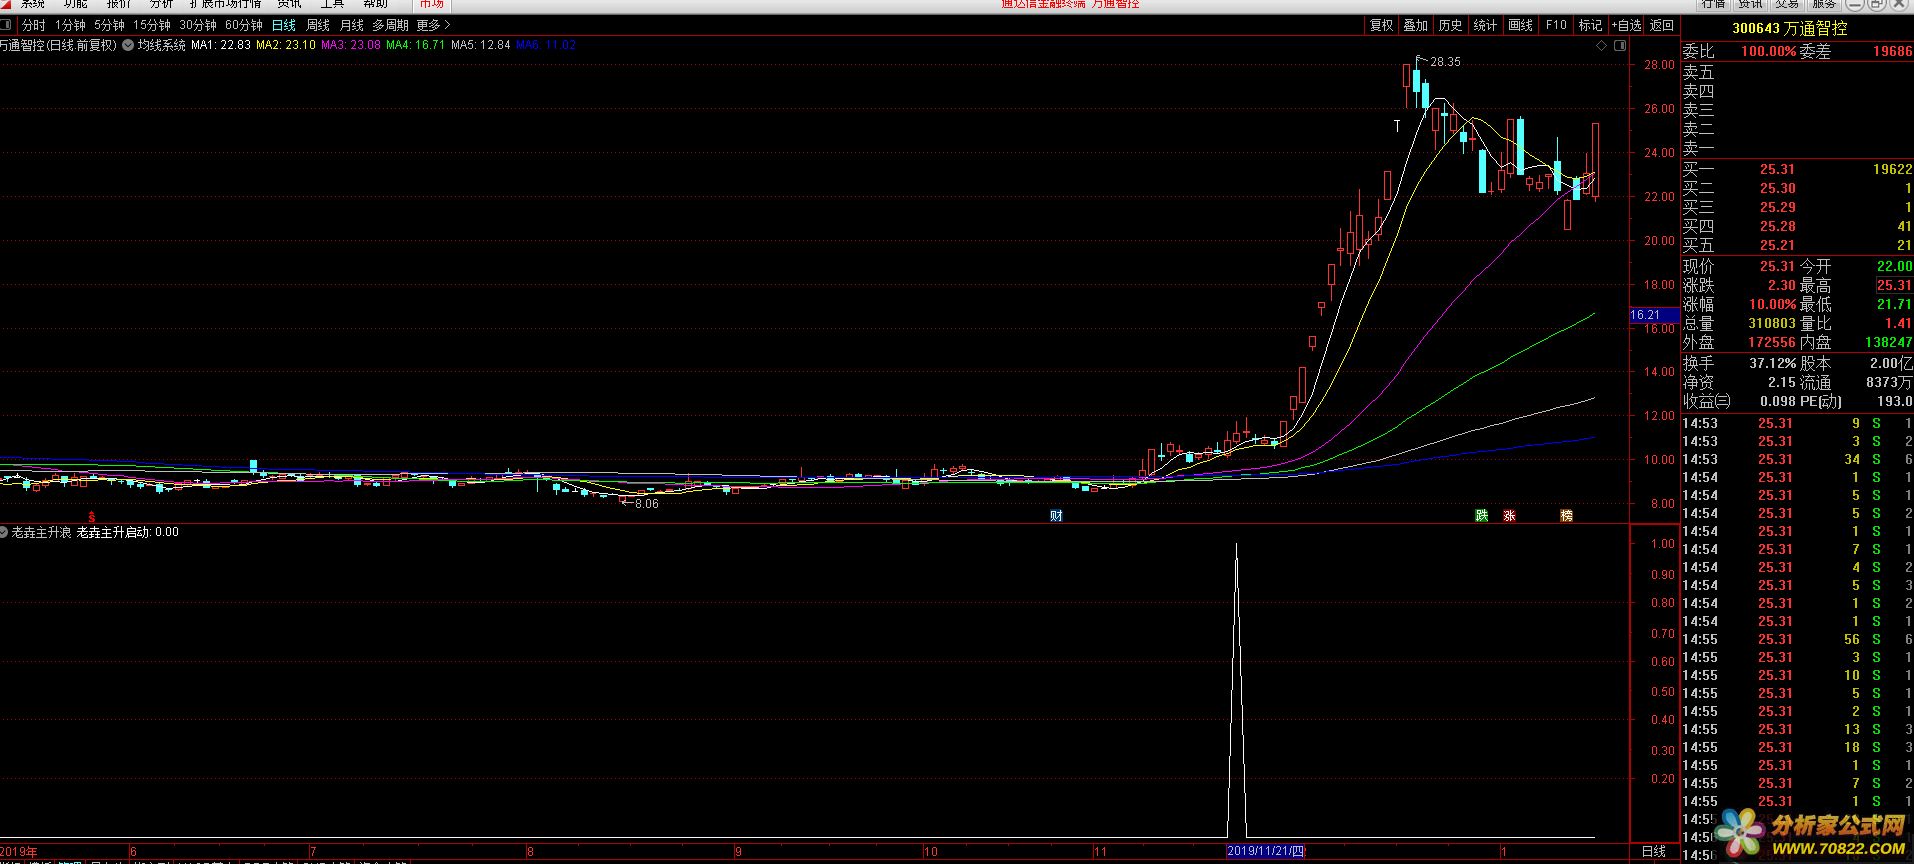Click the 财 financial marker icon on chart
This screenshot has width=1914, height=864.
1056,515
